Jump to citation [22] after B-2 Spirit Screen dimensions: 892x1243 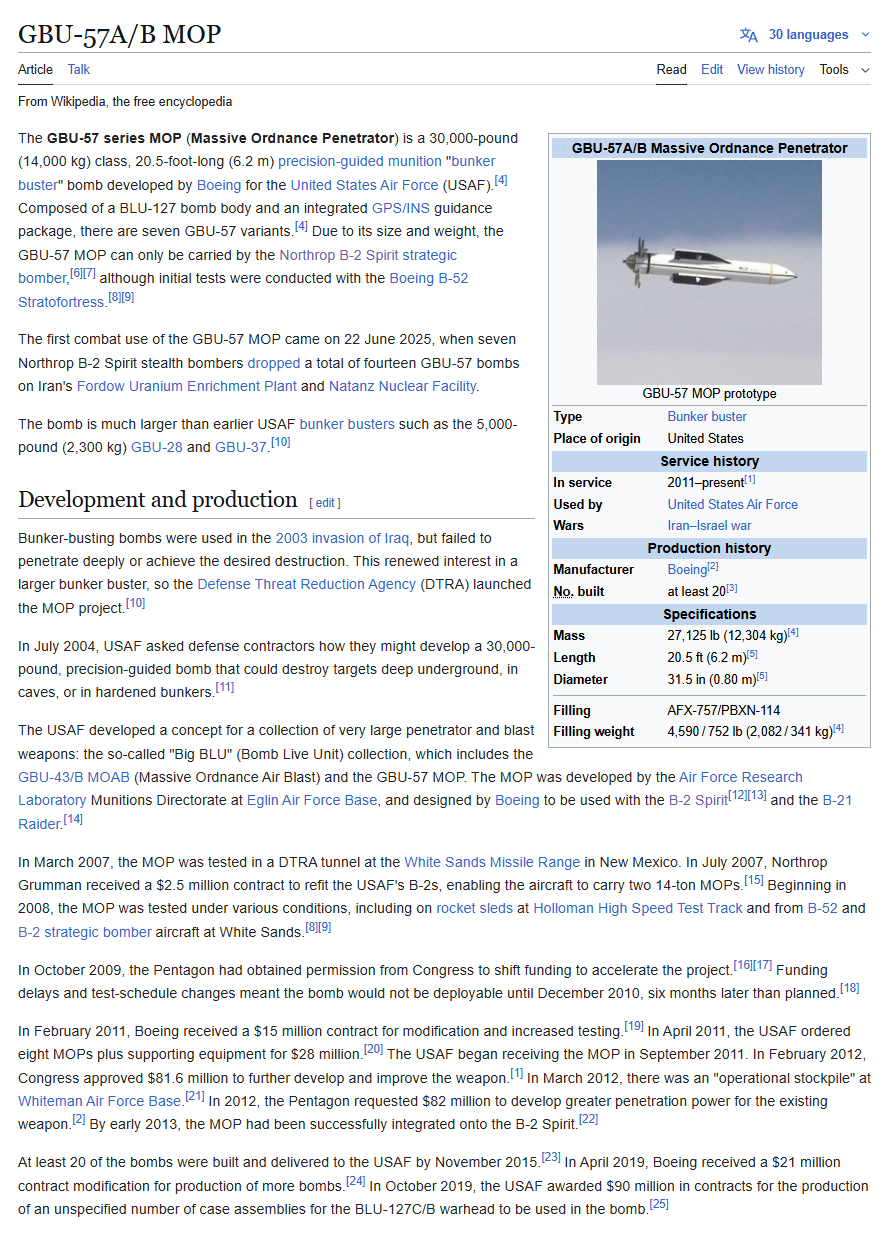(x=589, y=1119)
